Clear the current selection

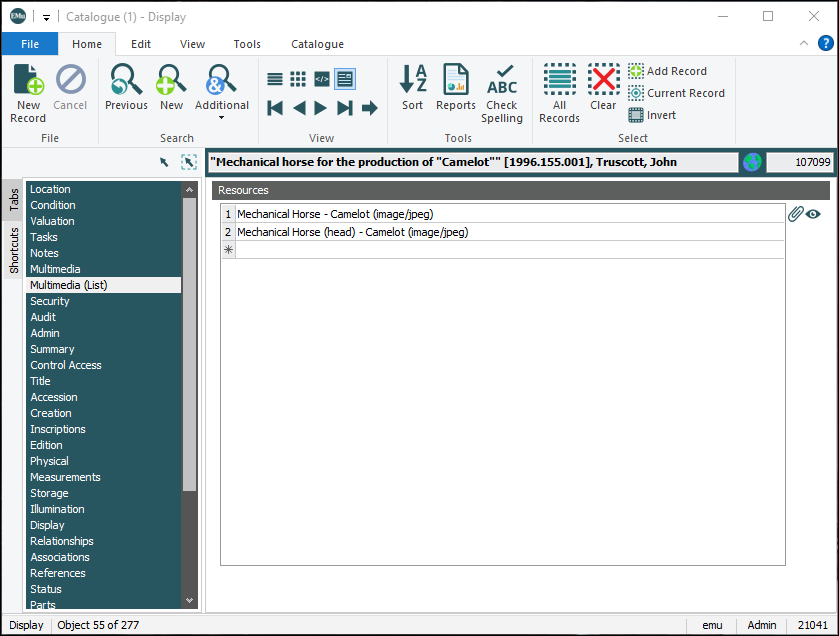[603, 88]
